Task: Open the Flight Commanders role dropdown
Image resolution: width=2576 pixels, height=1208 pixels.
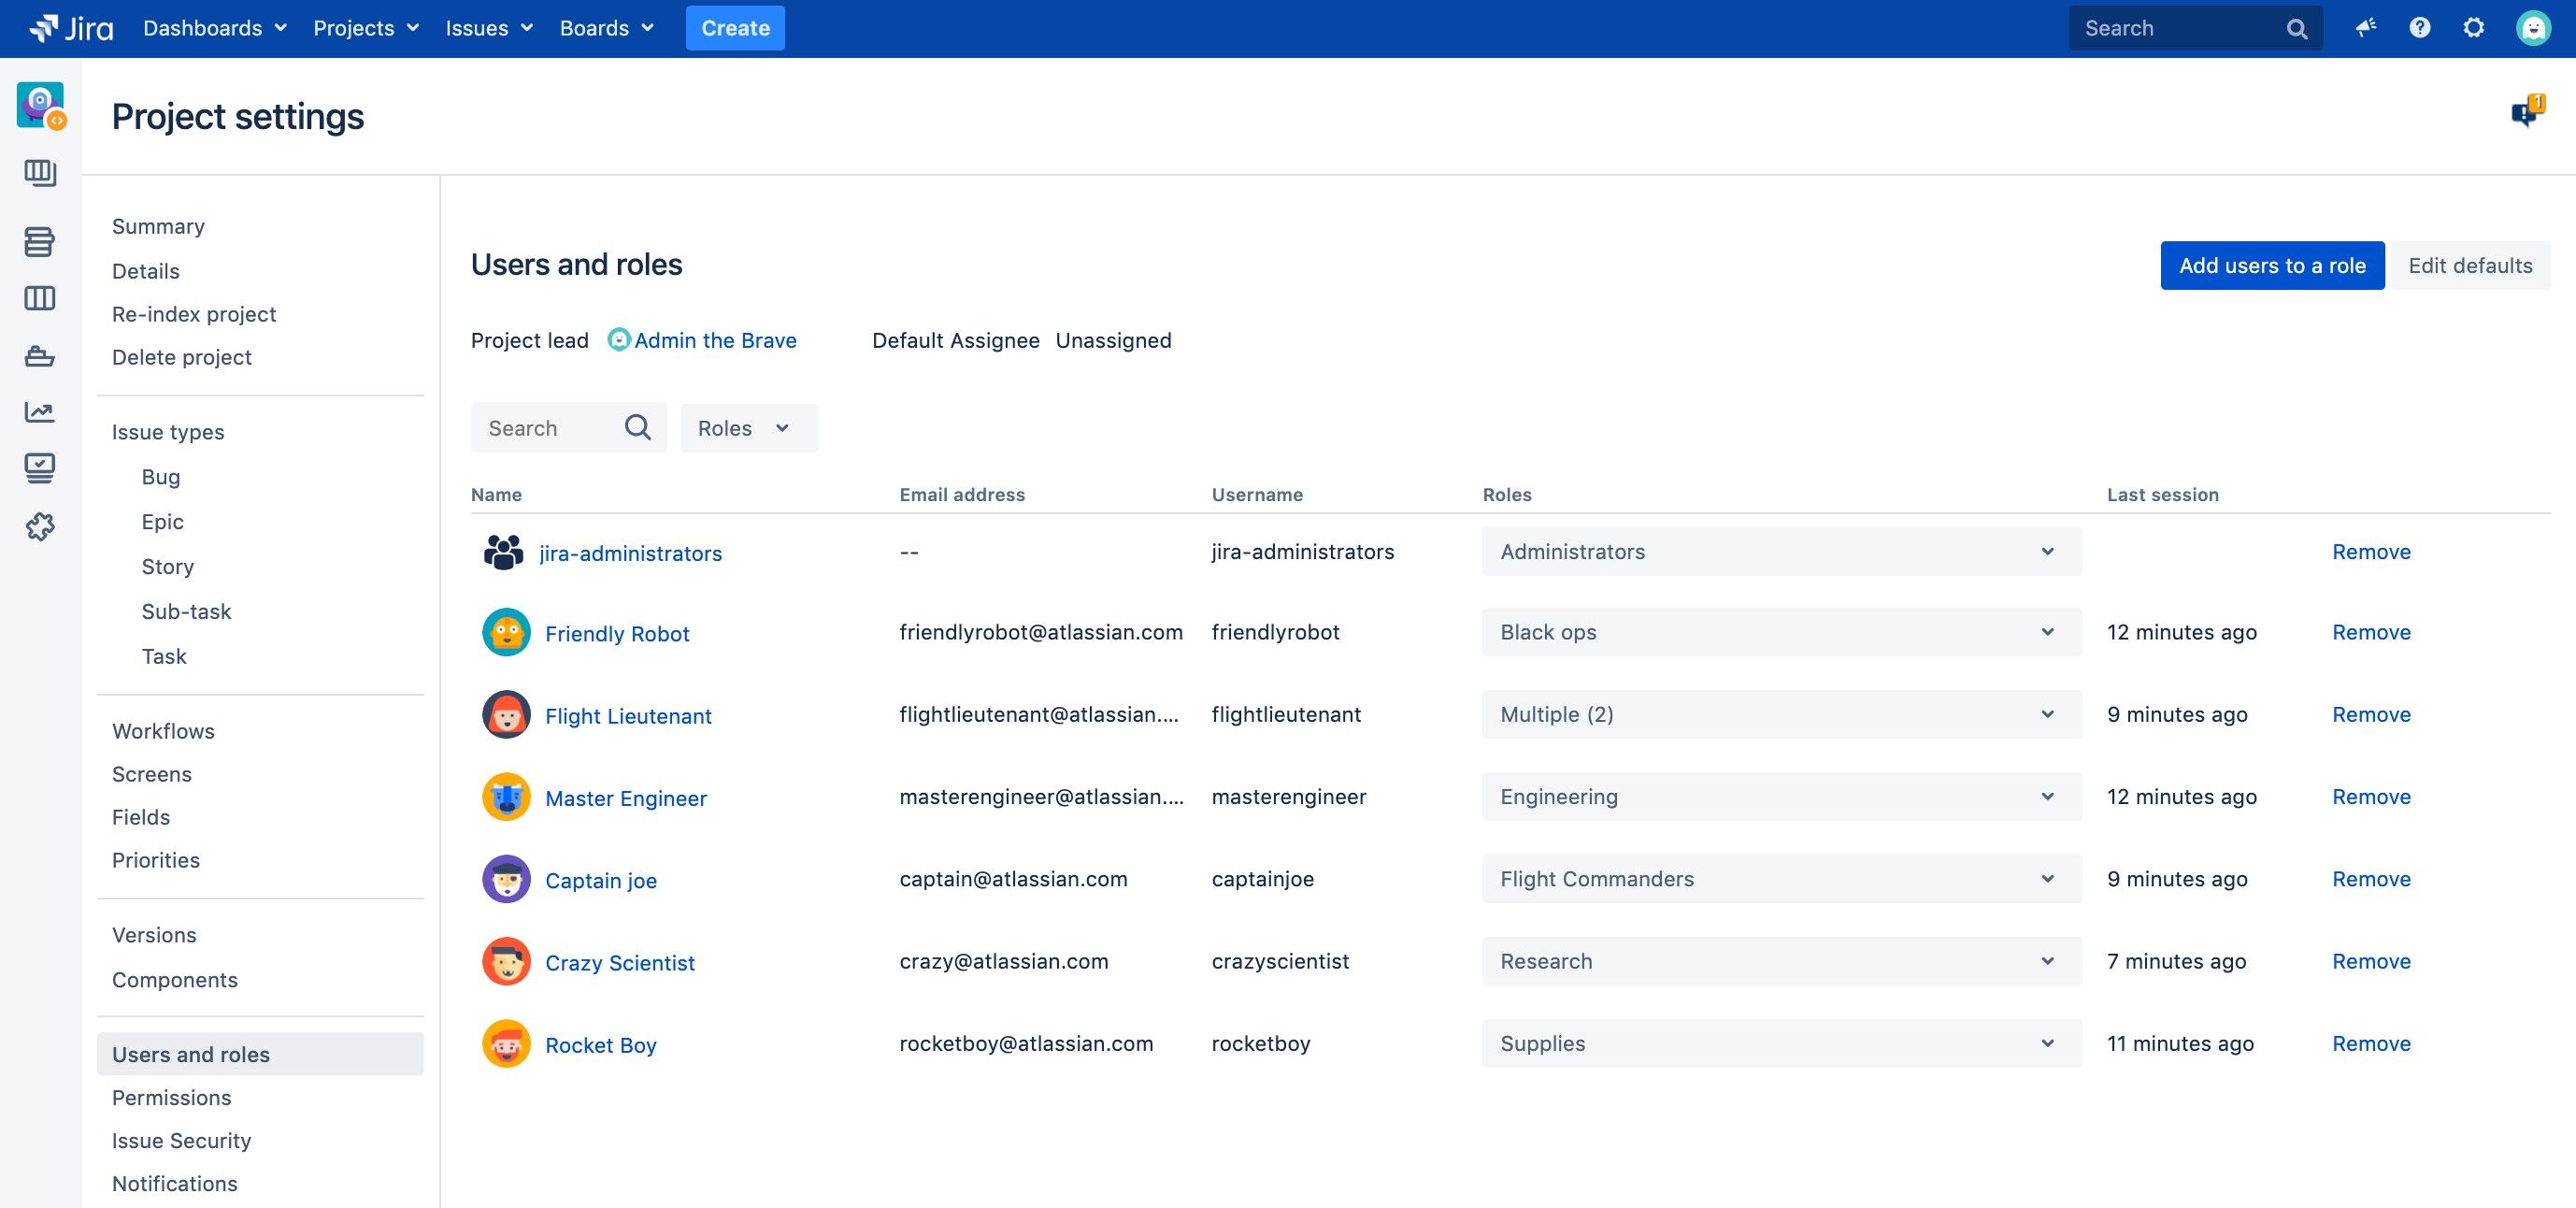Action: click(x=1782, y=879)
